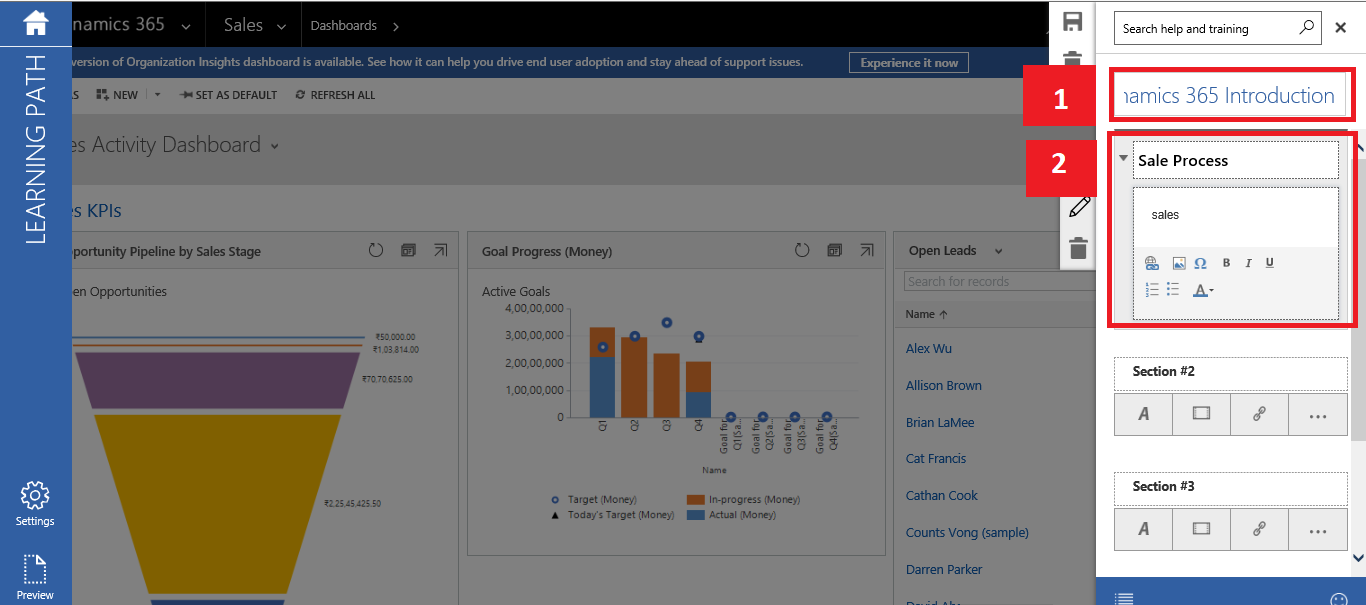Apply numbered list in editor
The height and width of the screenshot is (605, 1366).
(1152, 290)
